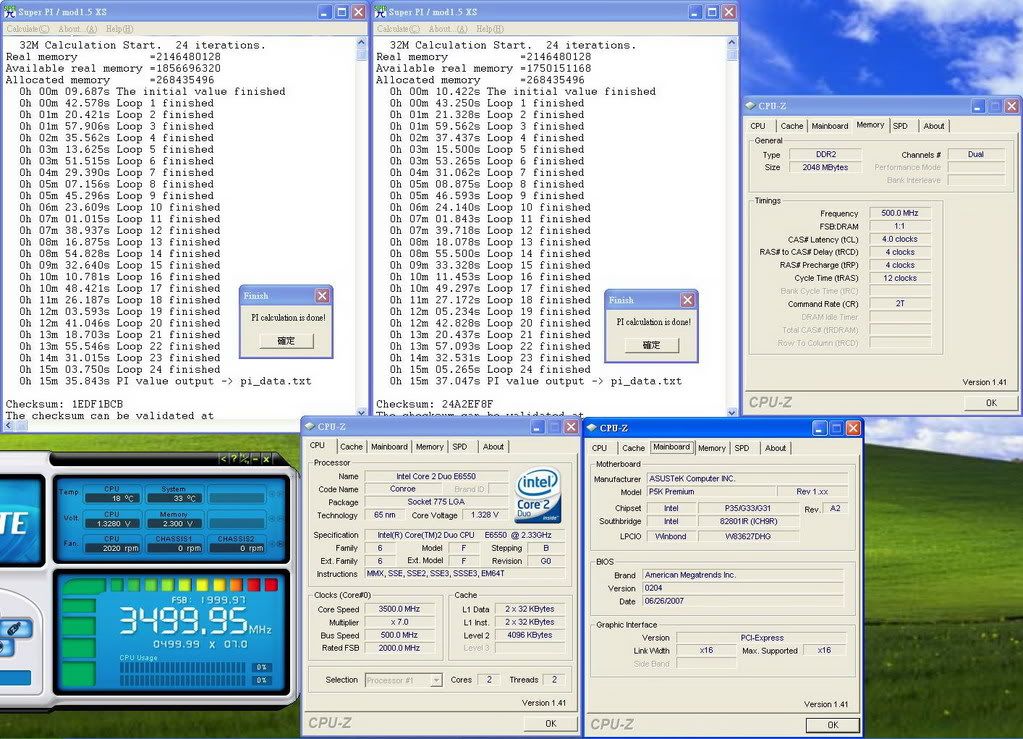Confirm the right Finish dialog button
The width and height of the screenshot is (1023, 739).
(651, 345)
